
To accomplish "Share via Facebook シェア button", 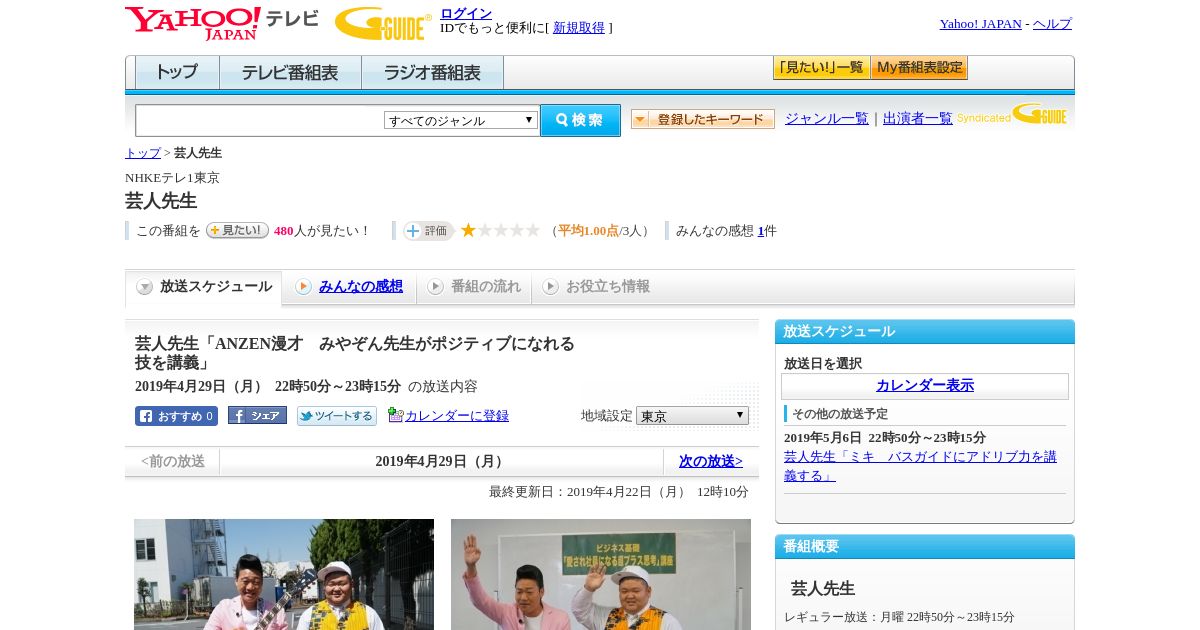I will [x=257, y=415].
